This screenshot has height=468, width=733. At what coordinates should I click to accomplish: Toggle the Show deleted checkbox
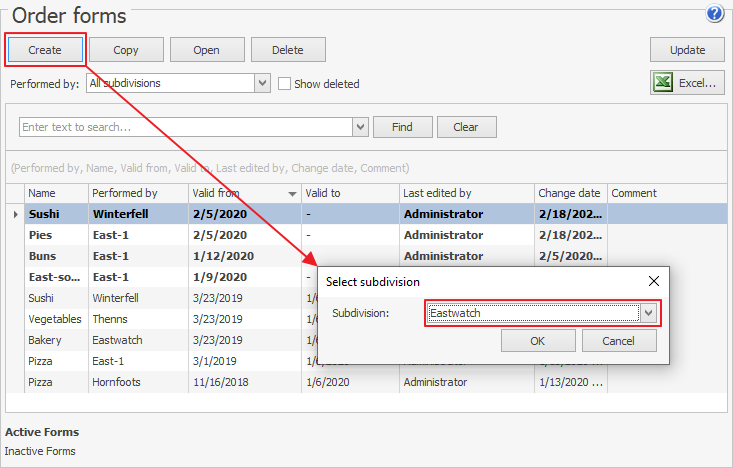(285, 84)
